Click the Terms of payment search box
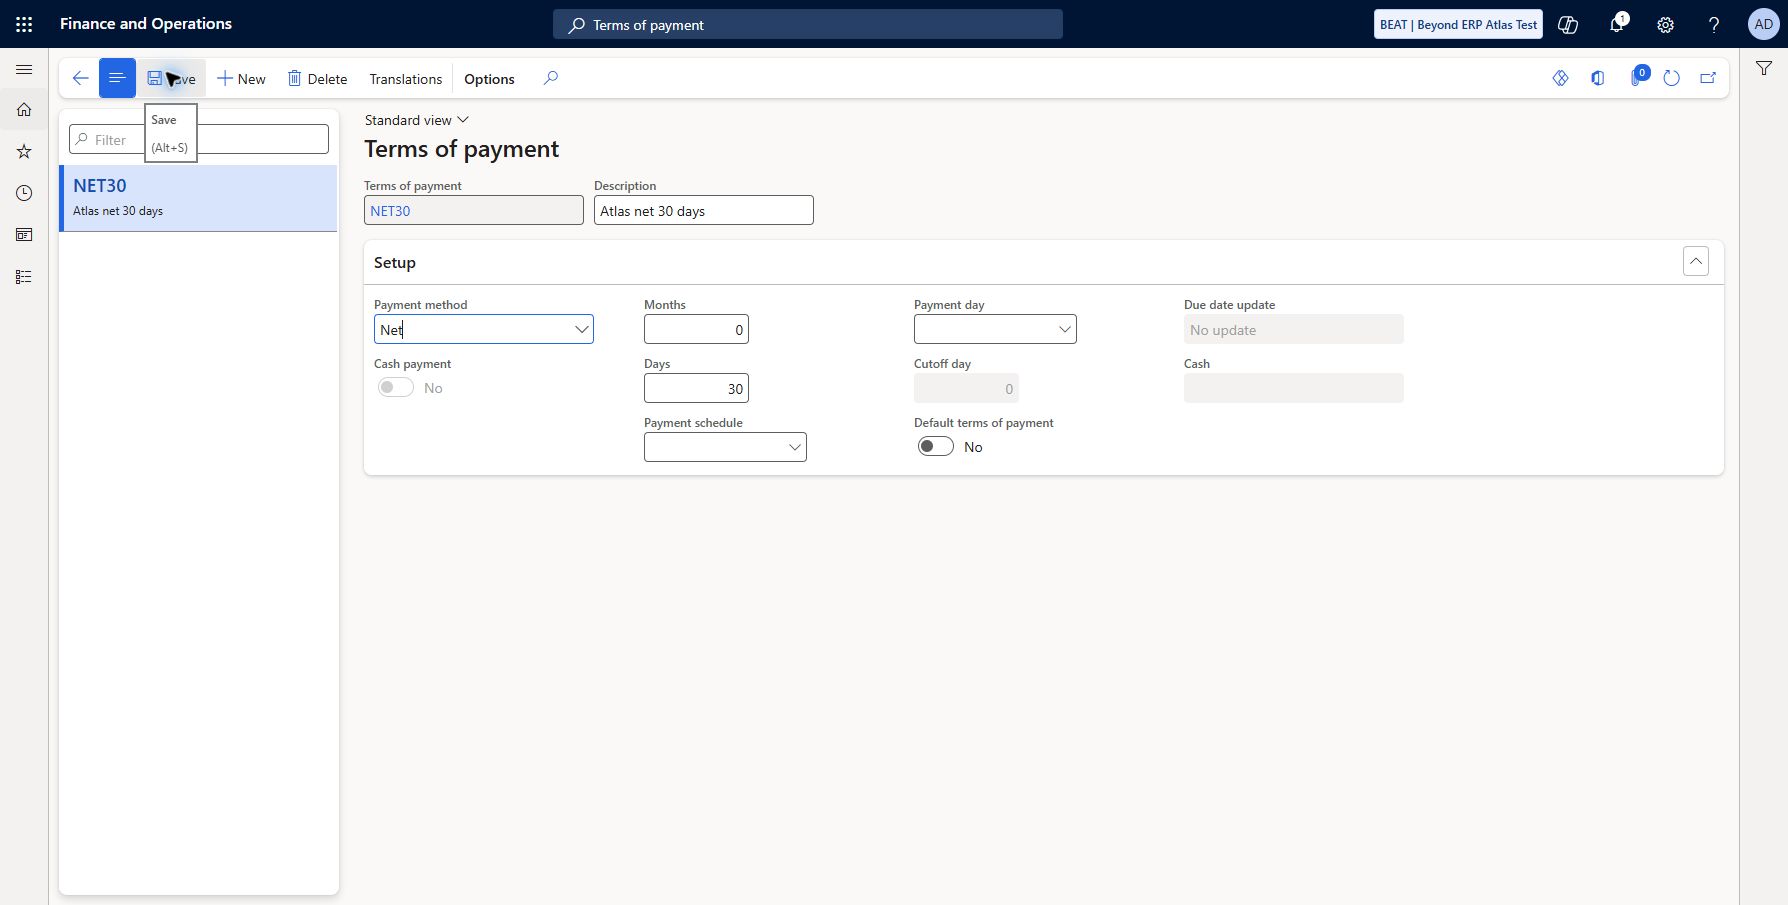The height and width of the screenshot is (905, 1788). point(808,25)
